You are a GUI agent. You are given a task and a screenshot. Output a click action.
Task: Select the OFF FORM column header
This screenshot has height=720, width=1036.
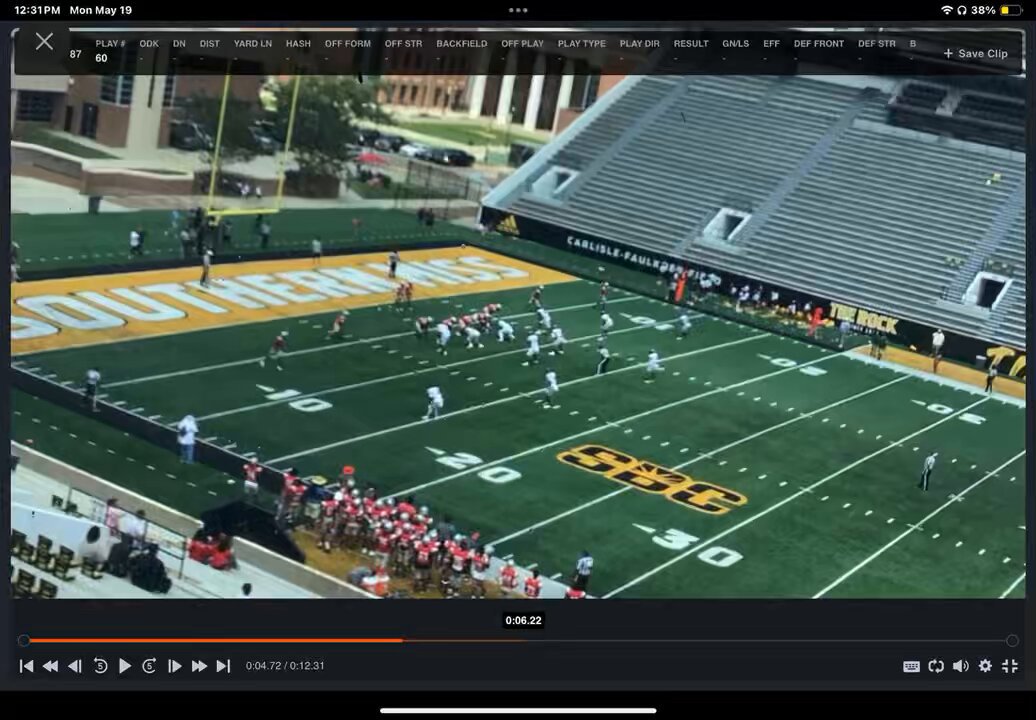[x=348, y=44]
